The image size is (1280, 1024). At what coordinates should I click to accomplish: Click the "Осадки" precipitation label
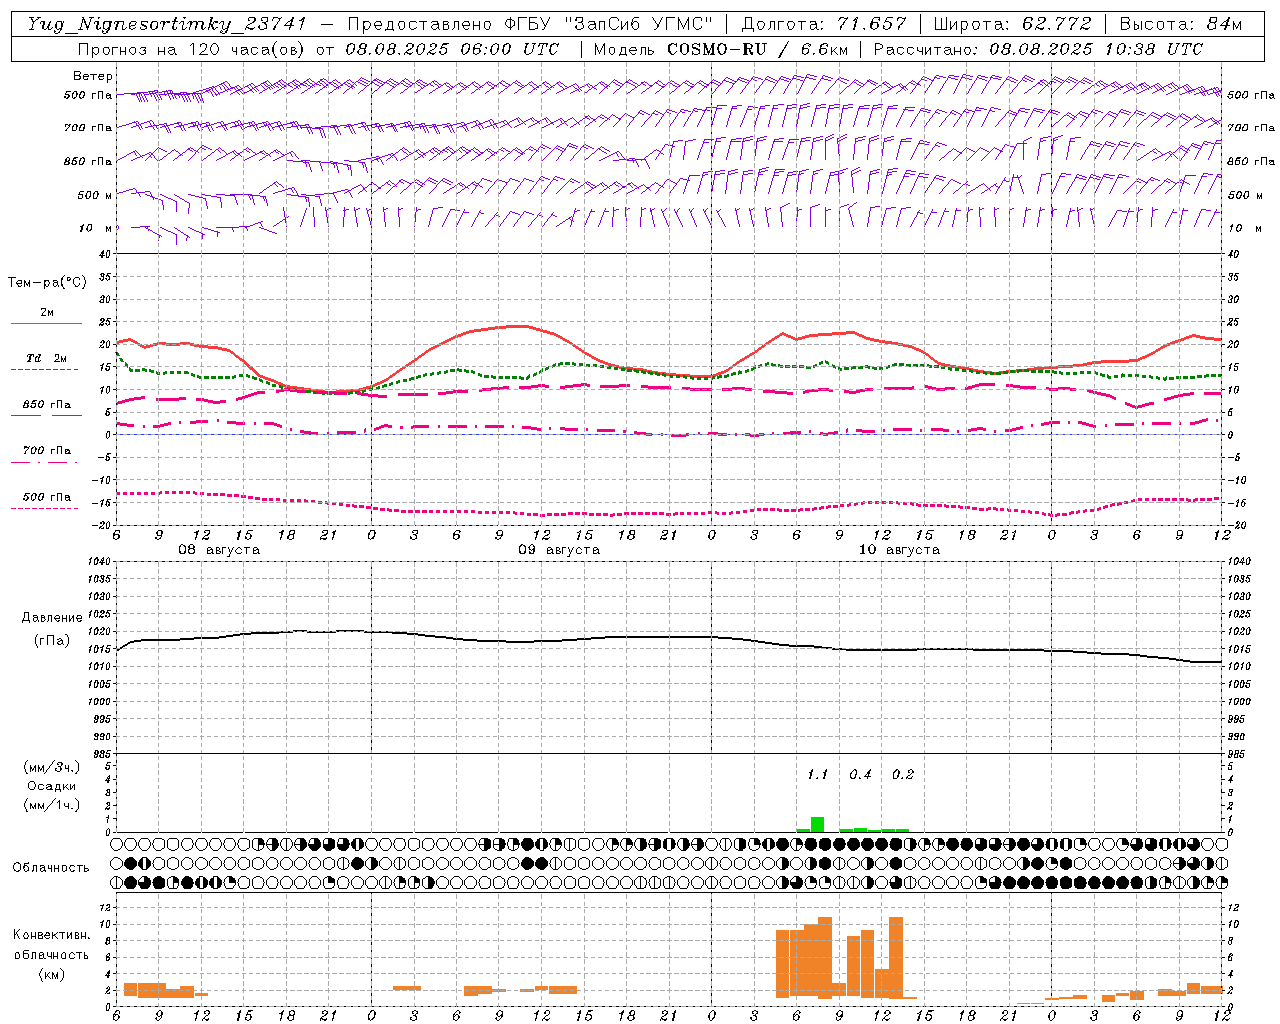coord(52,786)
